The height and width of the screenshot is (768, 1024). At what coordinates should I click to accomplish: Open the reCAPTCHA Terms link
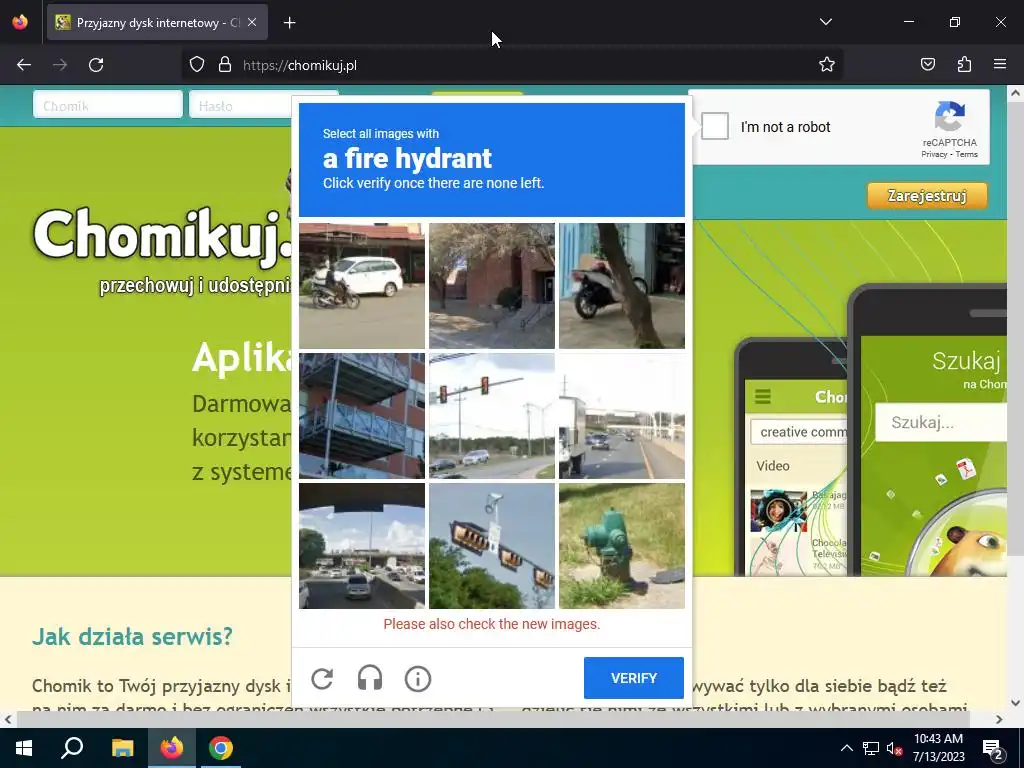pos(967,154)
